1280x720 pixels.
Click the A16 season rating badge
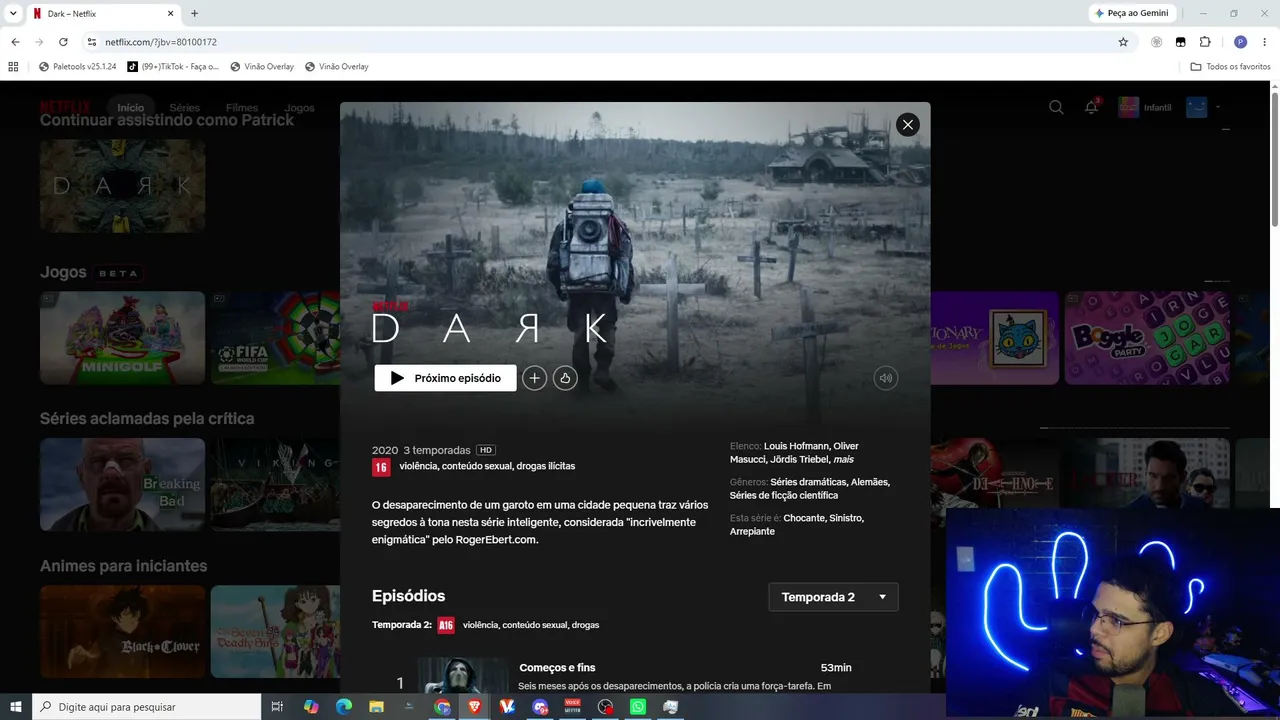(x=446, y=625)
